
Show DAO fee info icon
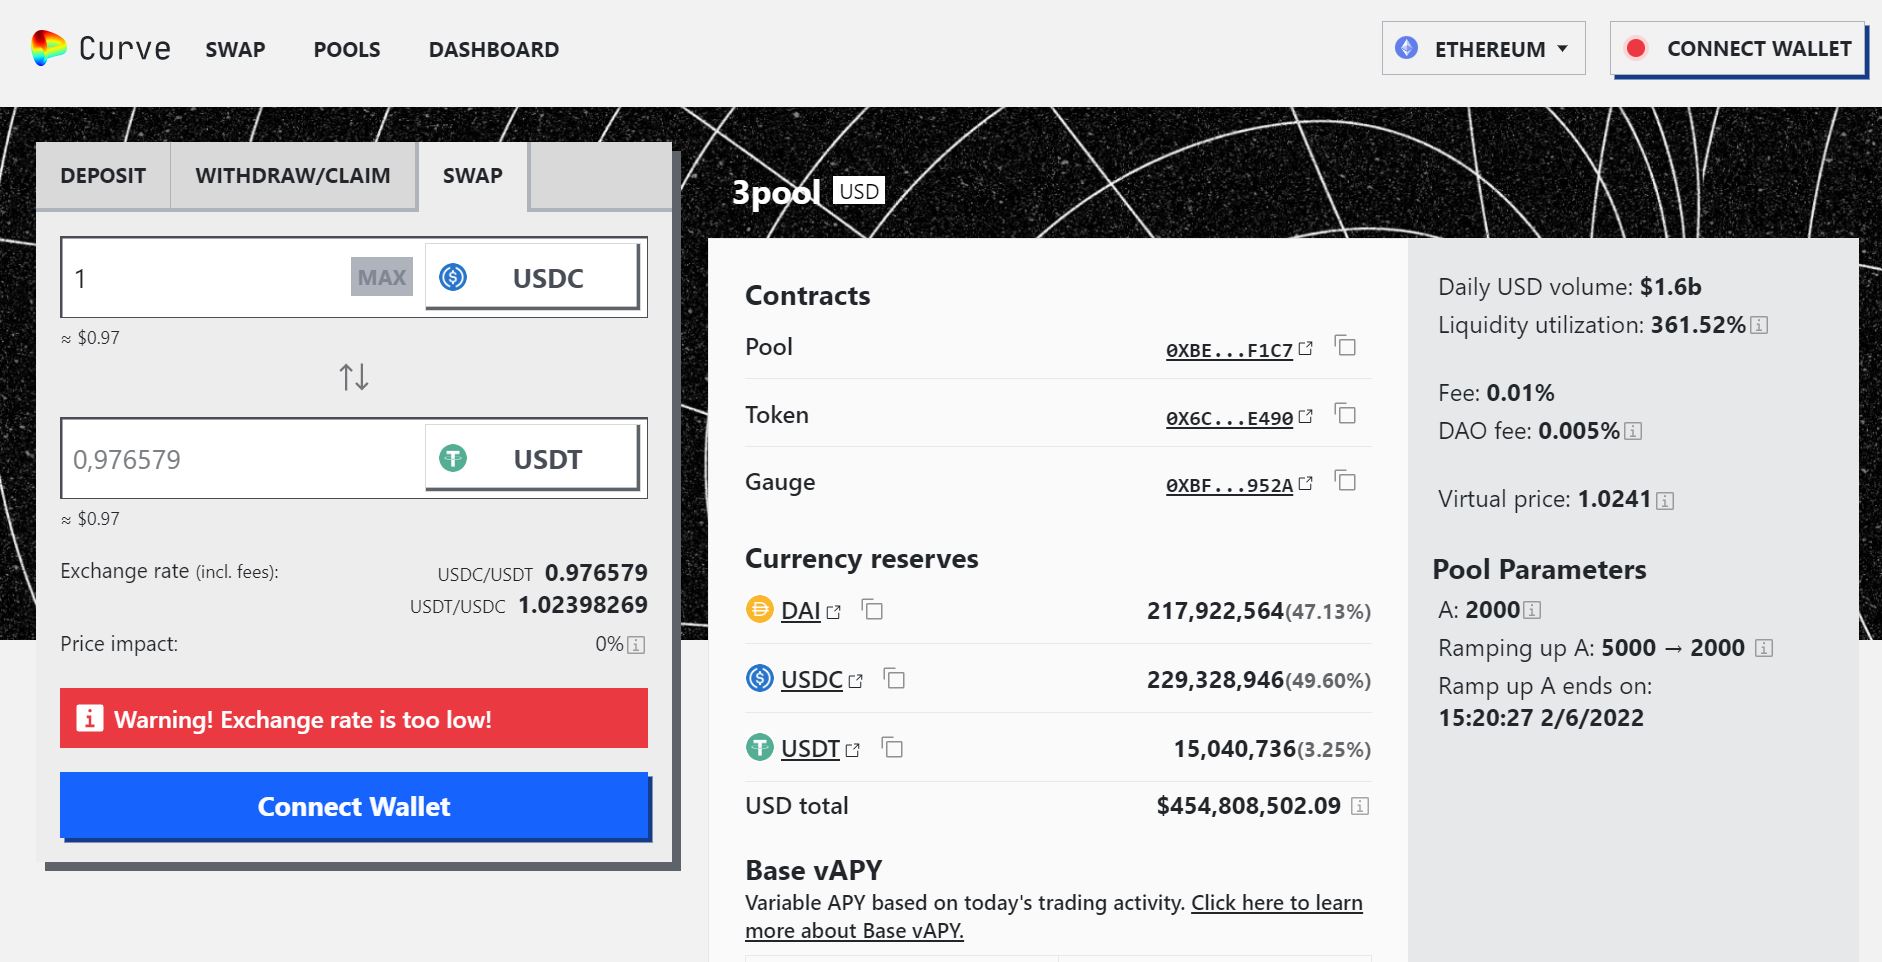[1633, 431]
